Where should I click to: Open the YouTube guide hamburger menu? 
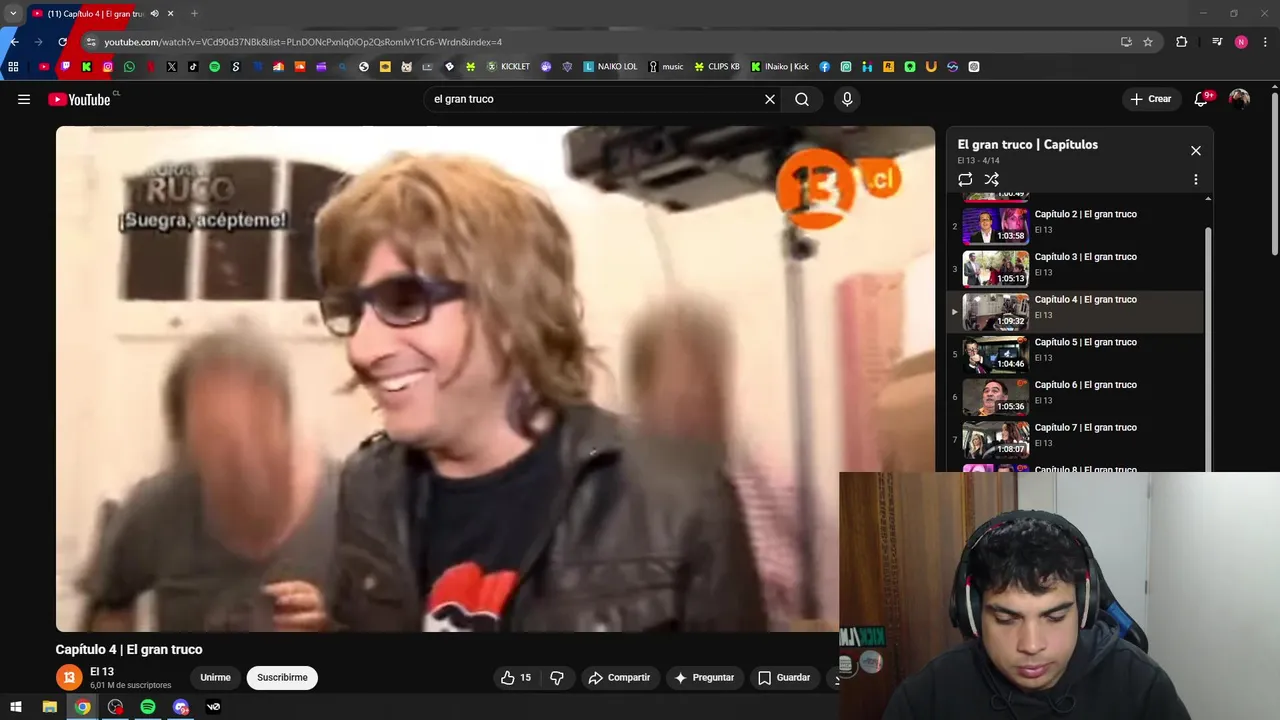click(x=24, y=99)
